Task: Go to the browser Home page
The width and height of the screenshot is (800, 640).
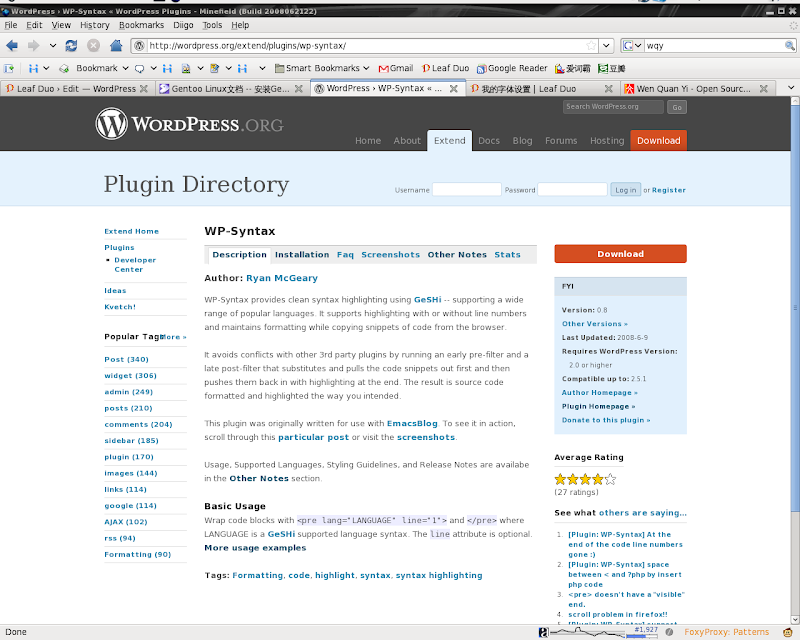Action: pos(116,46)
